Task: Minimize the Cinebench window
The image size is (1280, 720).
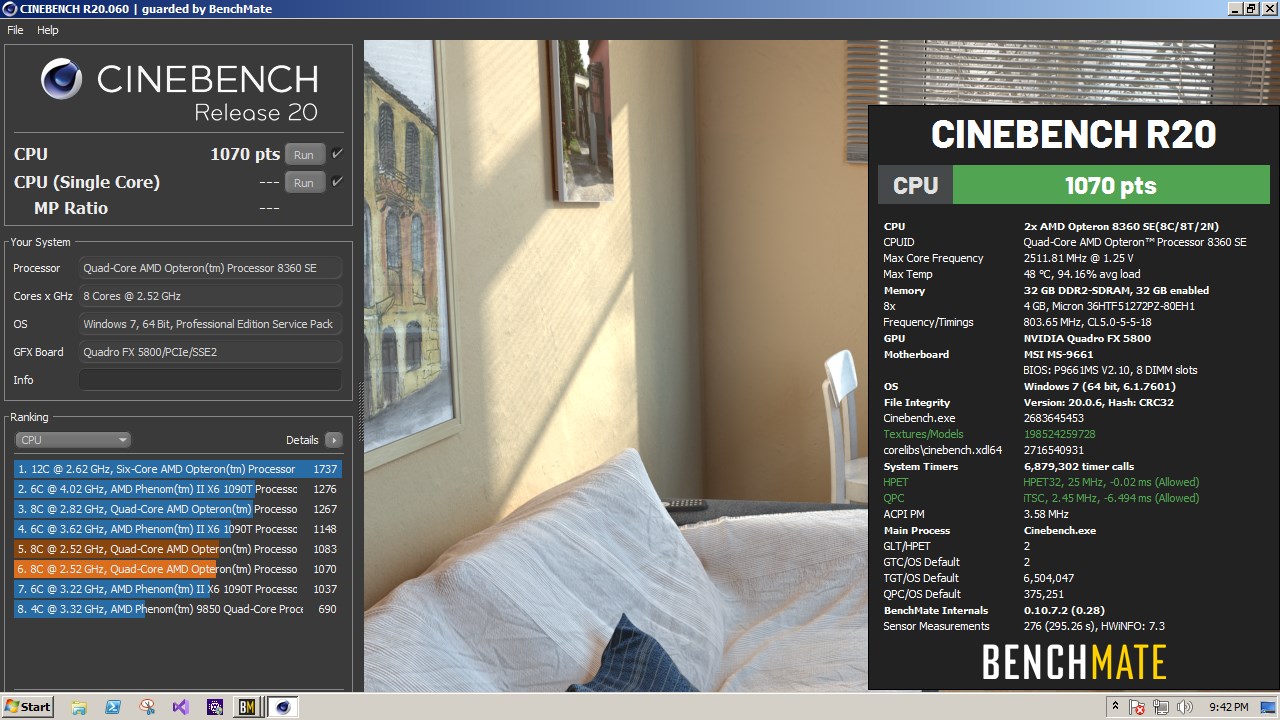Action: point(1234,9)
